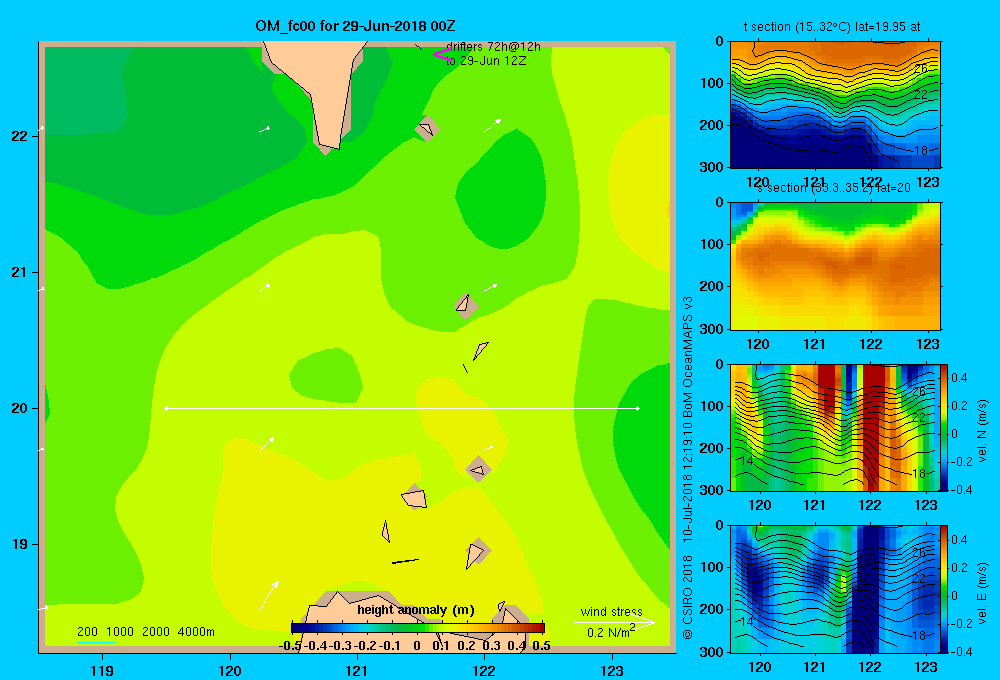Select the 'vel. N (m/s)' axis label
The width and height of the screenshot is (1000, 680).
click(x=983, y=431)
